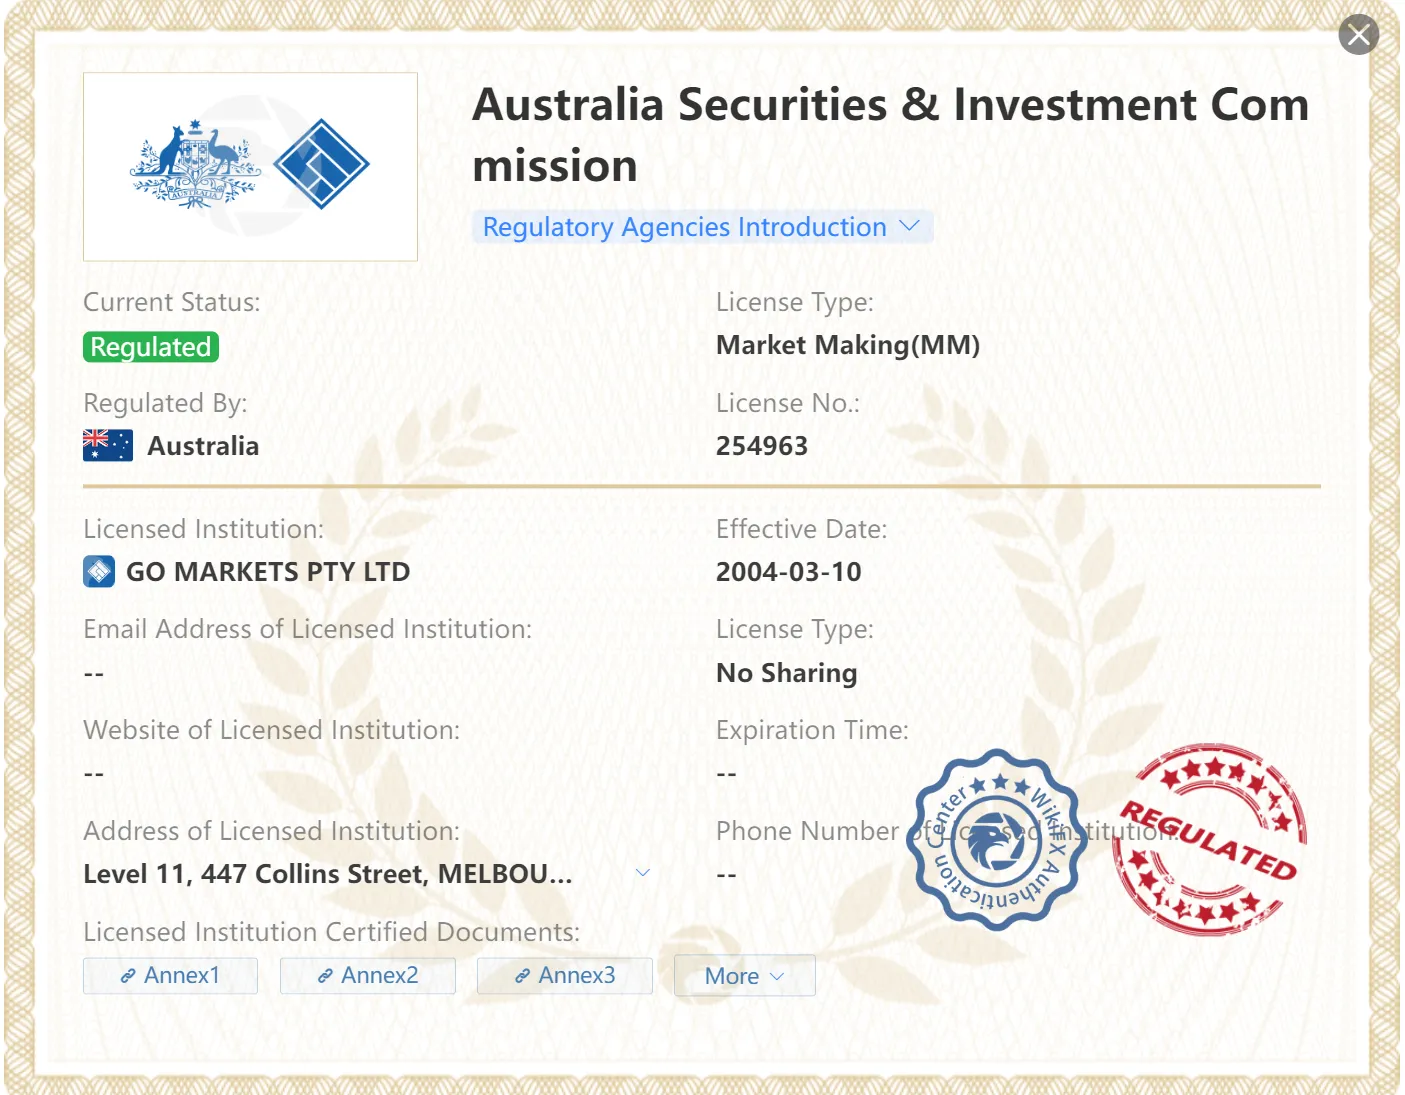Click the WikiFX Authentication Center seal
The image size is (1405, 1095).
click(x=996, y=840)
